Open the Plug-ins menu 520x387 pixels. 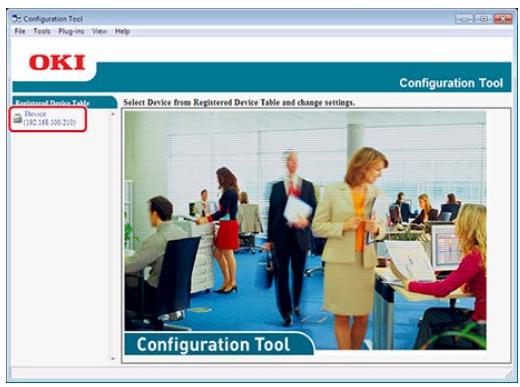pyautogui.click(x=71, y=31)
